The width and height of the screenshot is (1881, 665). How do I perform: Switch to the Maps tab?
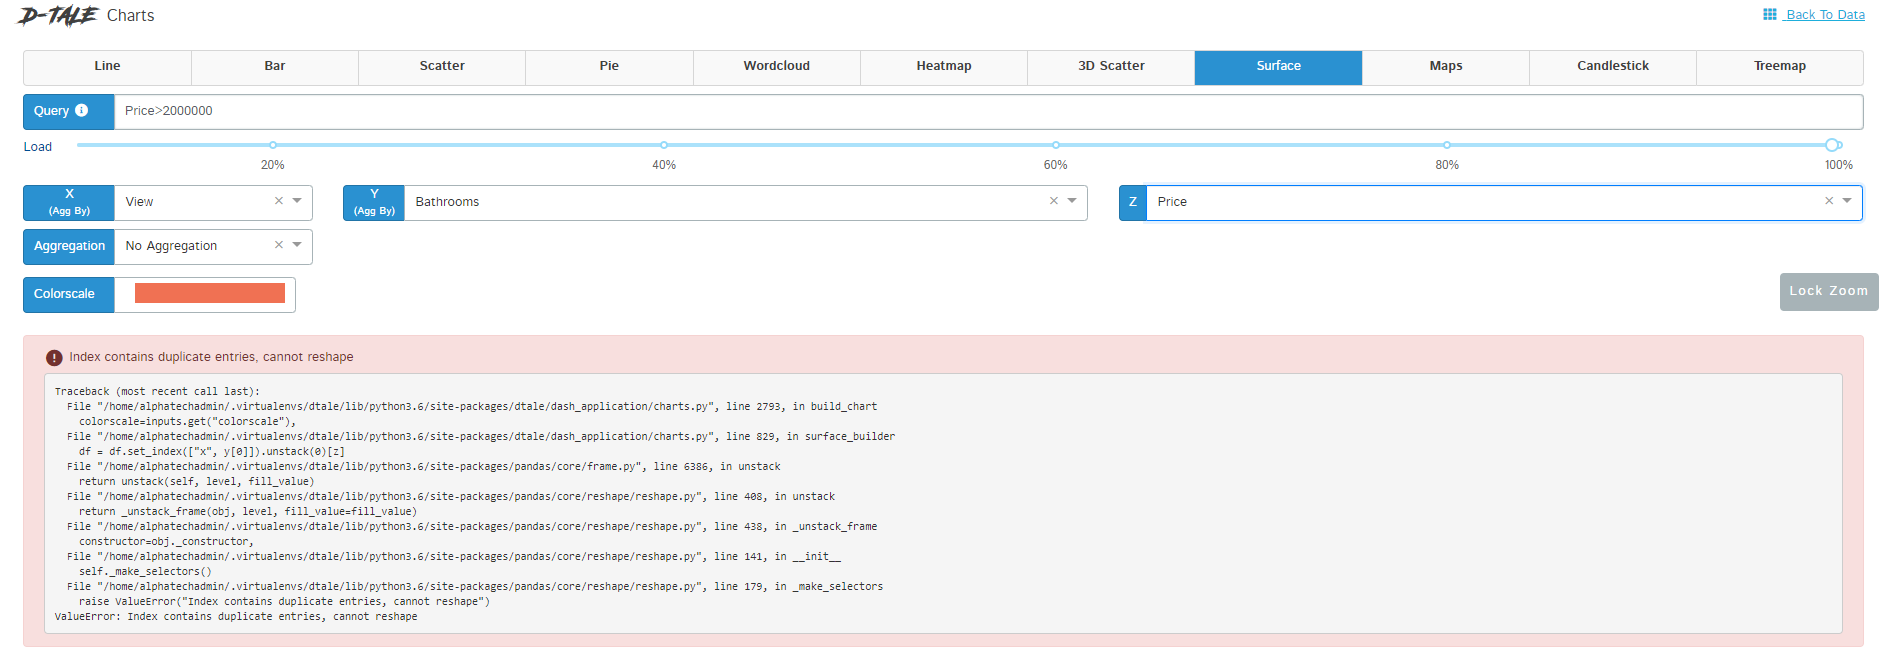[x=1446, y=66]
